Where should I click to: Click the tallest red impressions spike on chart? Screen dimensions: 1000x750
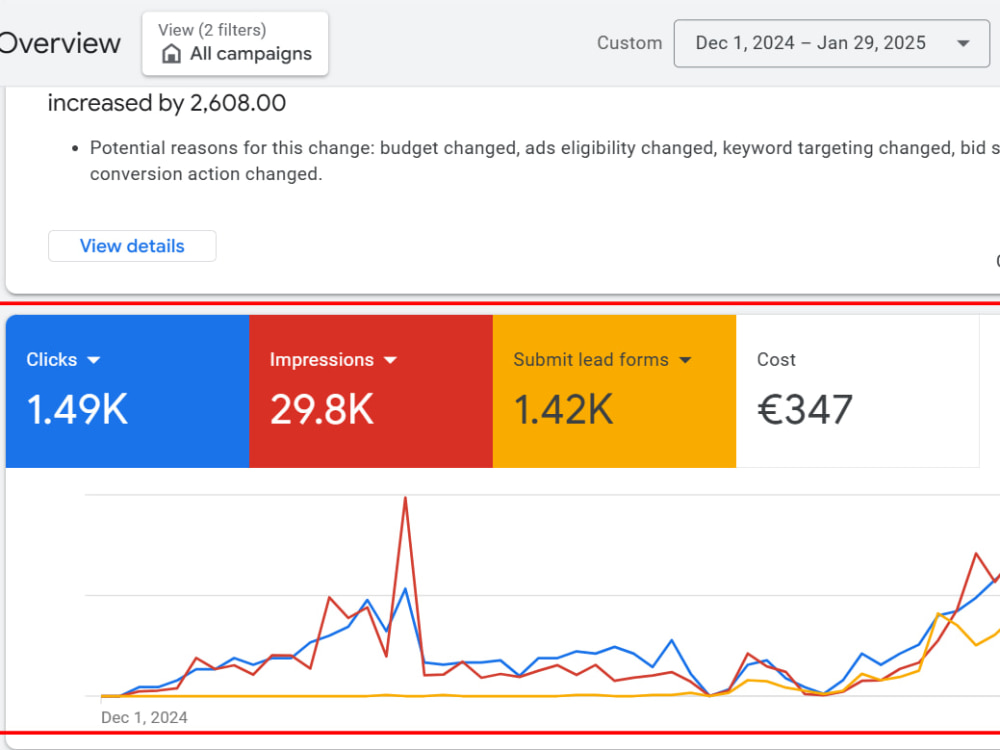pos(406,499)
